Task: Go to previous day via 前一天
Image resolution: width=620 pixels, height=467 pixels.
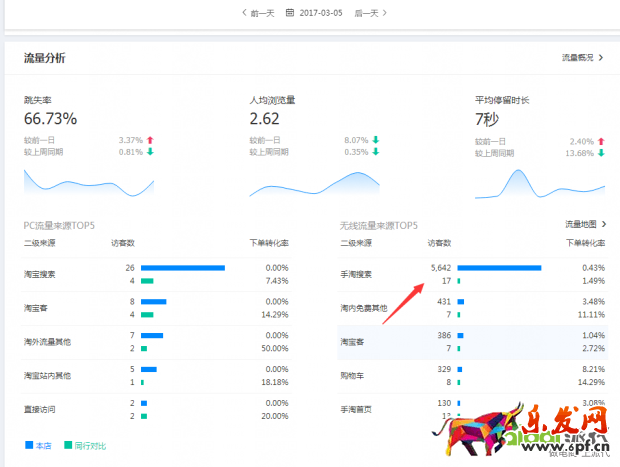Action: (x=262, y=13)
